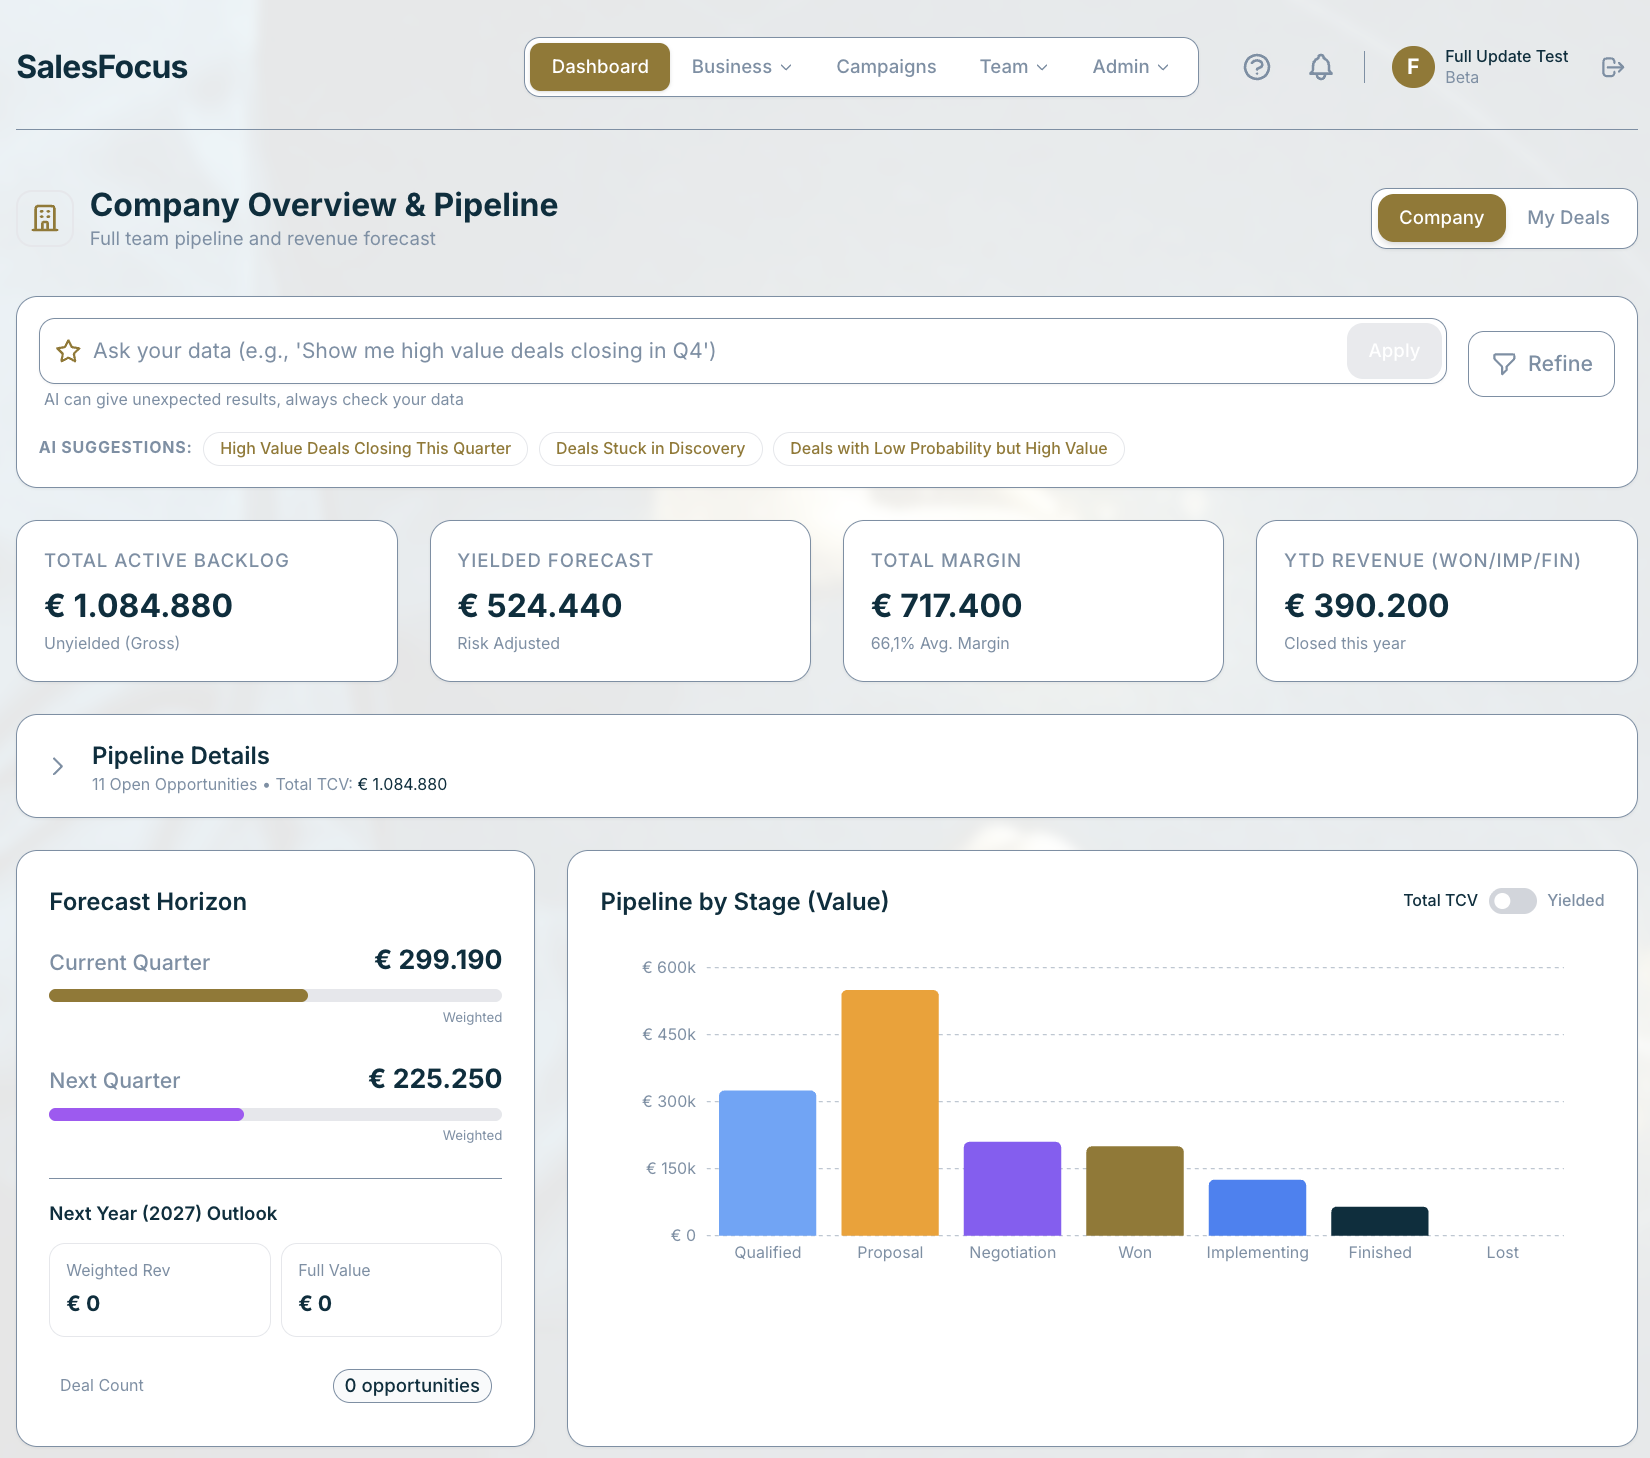Switch view to Company

(1441, 218)
